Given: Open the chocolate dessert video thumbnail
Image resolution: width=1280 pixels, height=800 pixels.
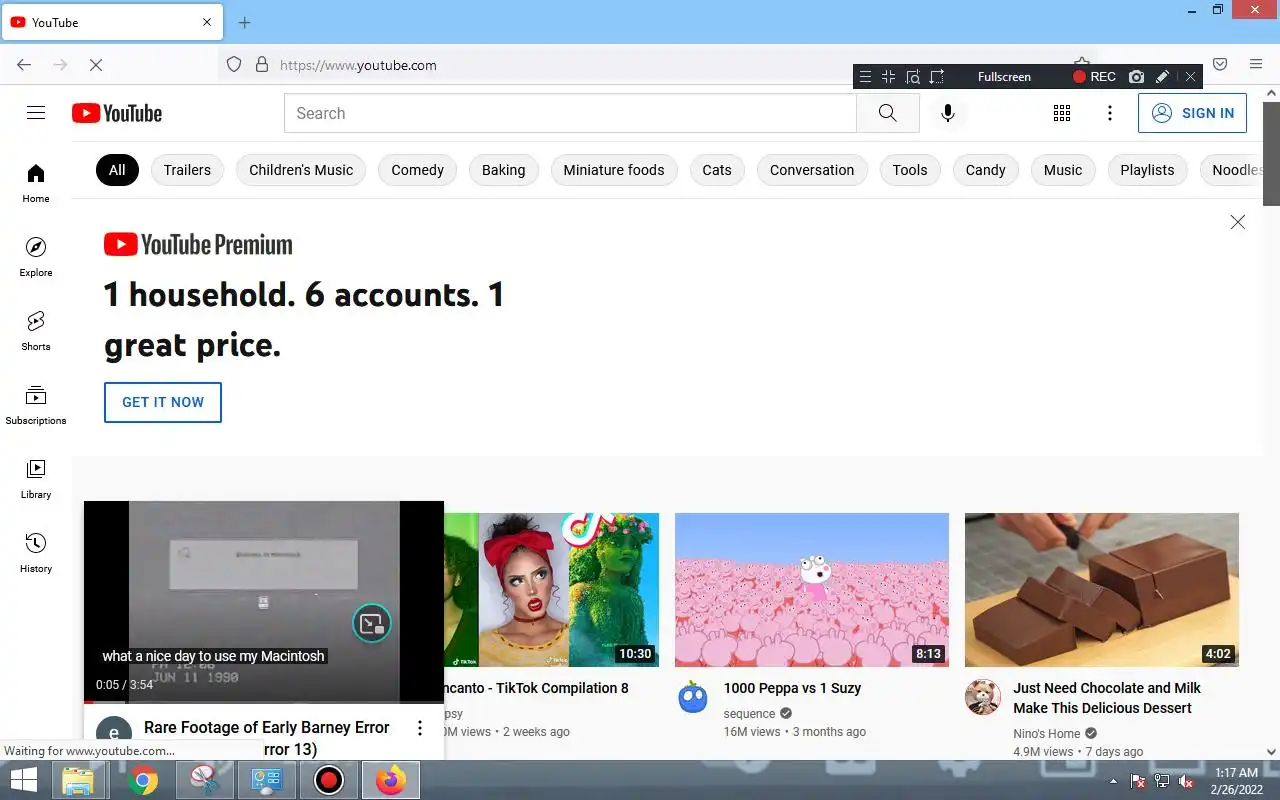Looking at the screenshot, I should click(x=1102, y=590).
